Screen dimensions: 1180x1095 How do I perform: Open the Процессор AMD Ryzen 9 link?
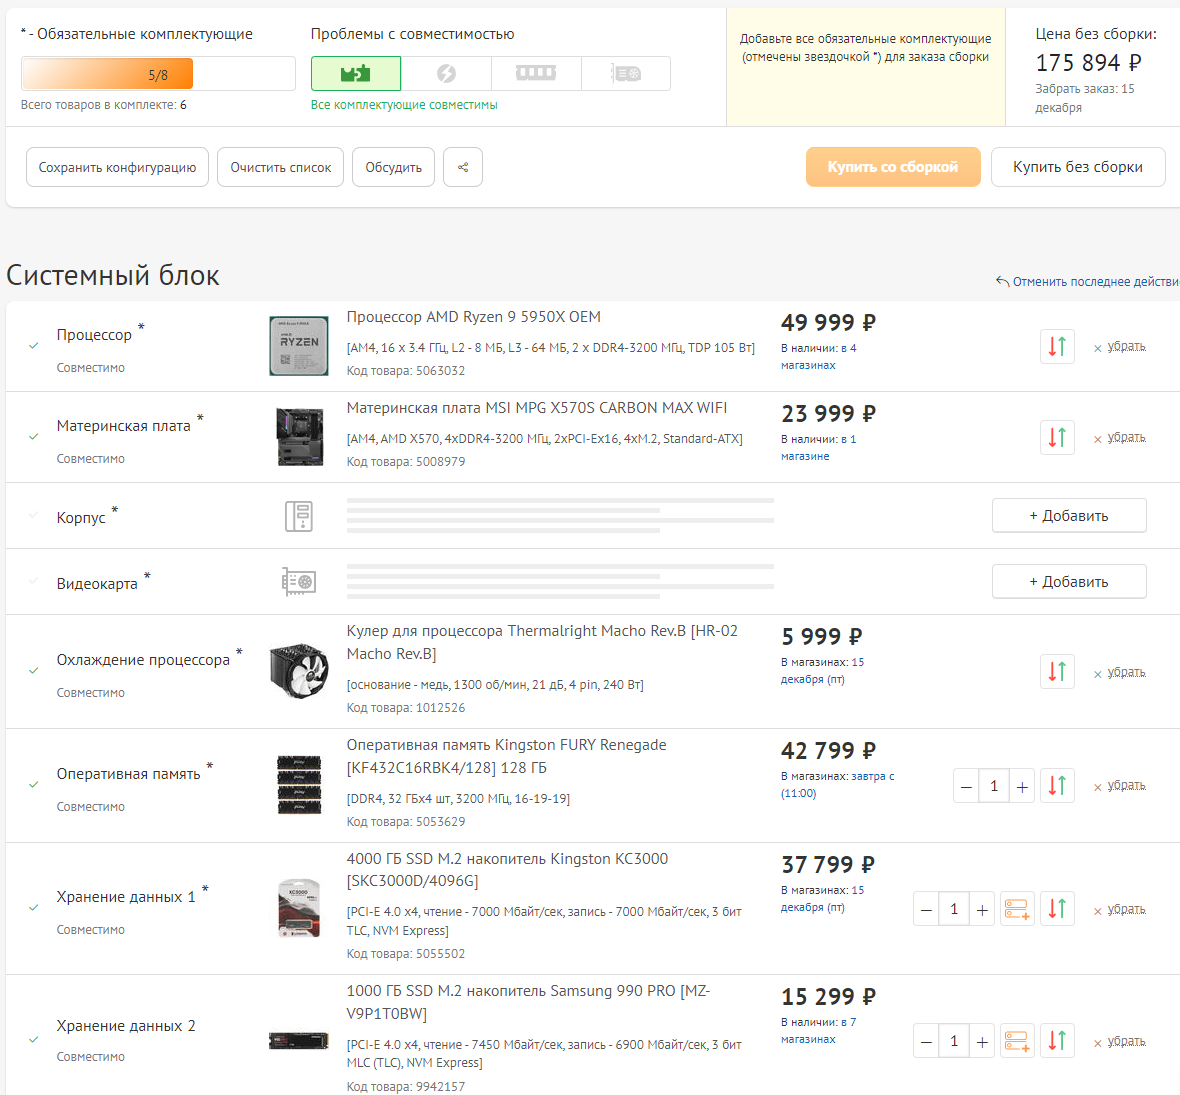[473, 317]
